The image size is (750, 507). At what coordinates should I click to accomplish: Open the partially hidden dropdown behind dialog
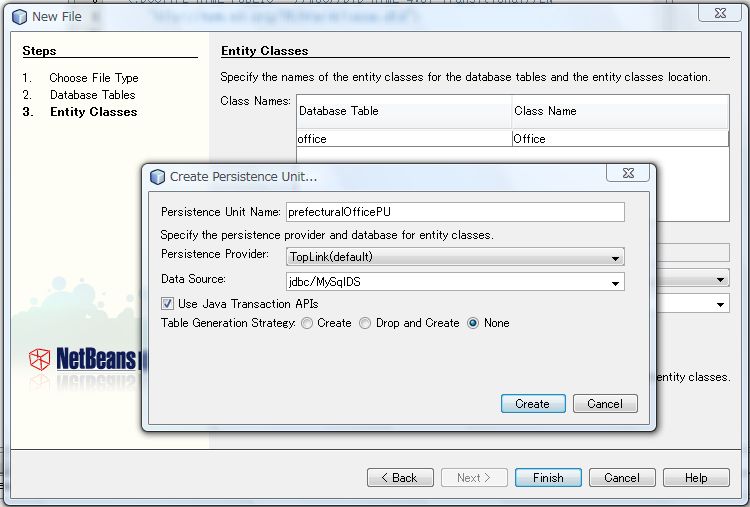pos(720,304)
